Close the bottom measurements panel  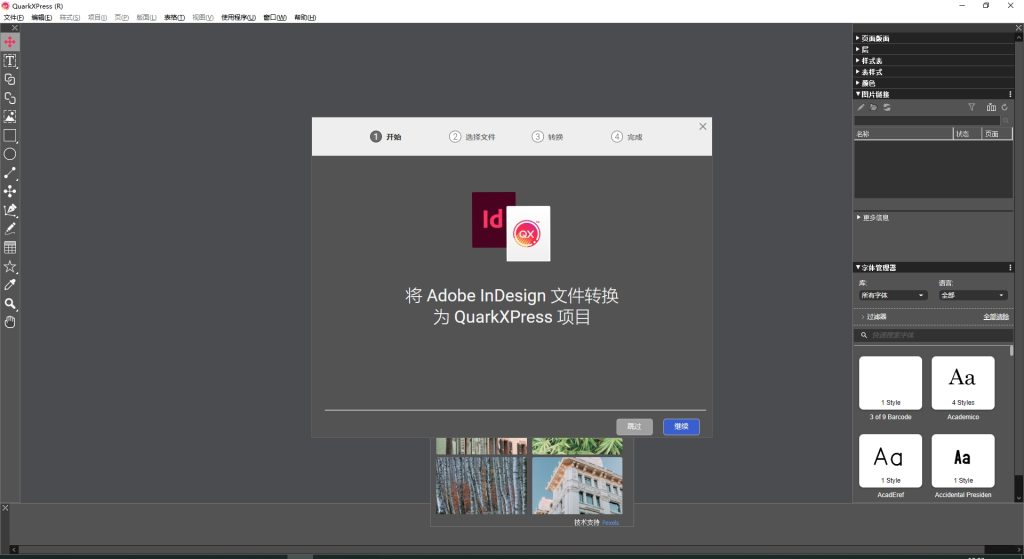point(5,507)
